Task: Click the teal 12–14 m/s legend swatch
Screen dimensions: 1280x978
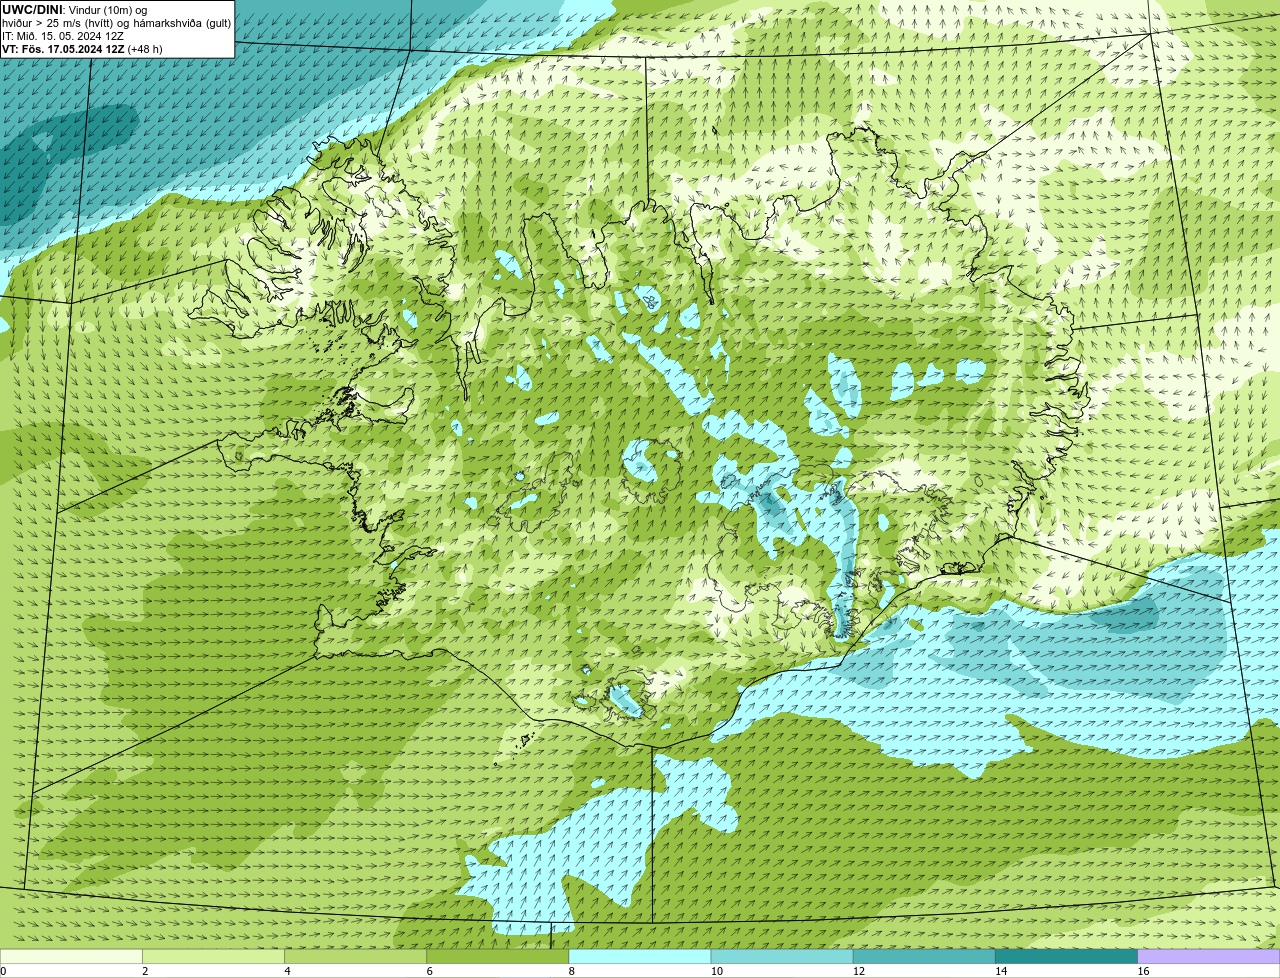Action: [924, 957]
